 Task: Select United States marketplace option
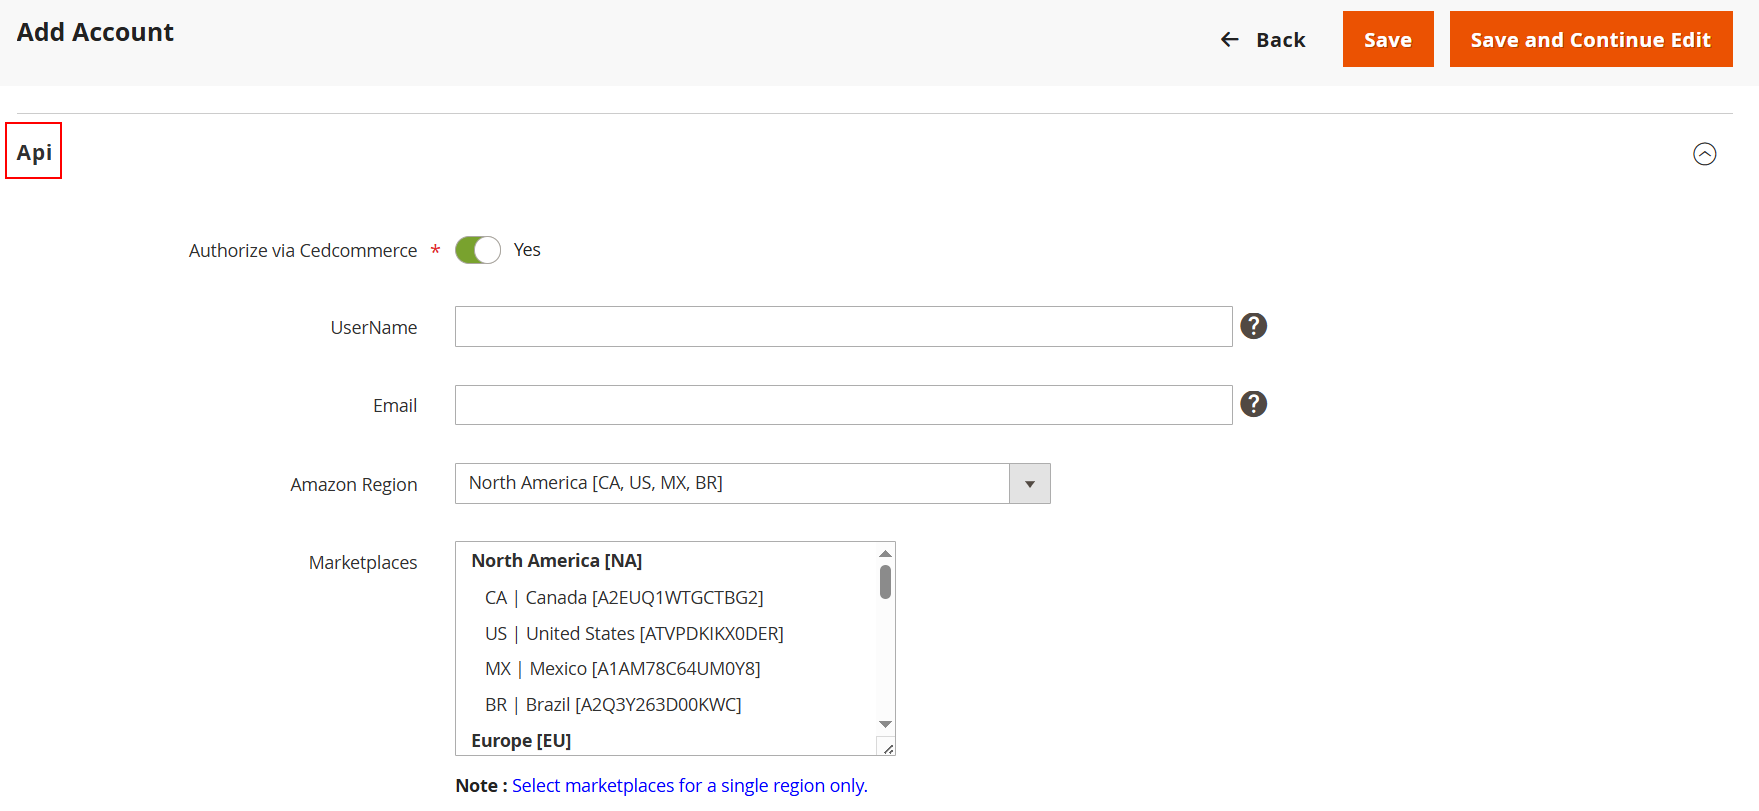point(634,634)
